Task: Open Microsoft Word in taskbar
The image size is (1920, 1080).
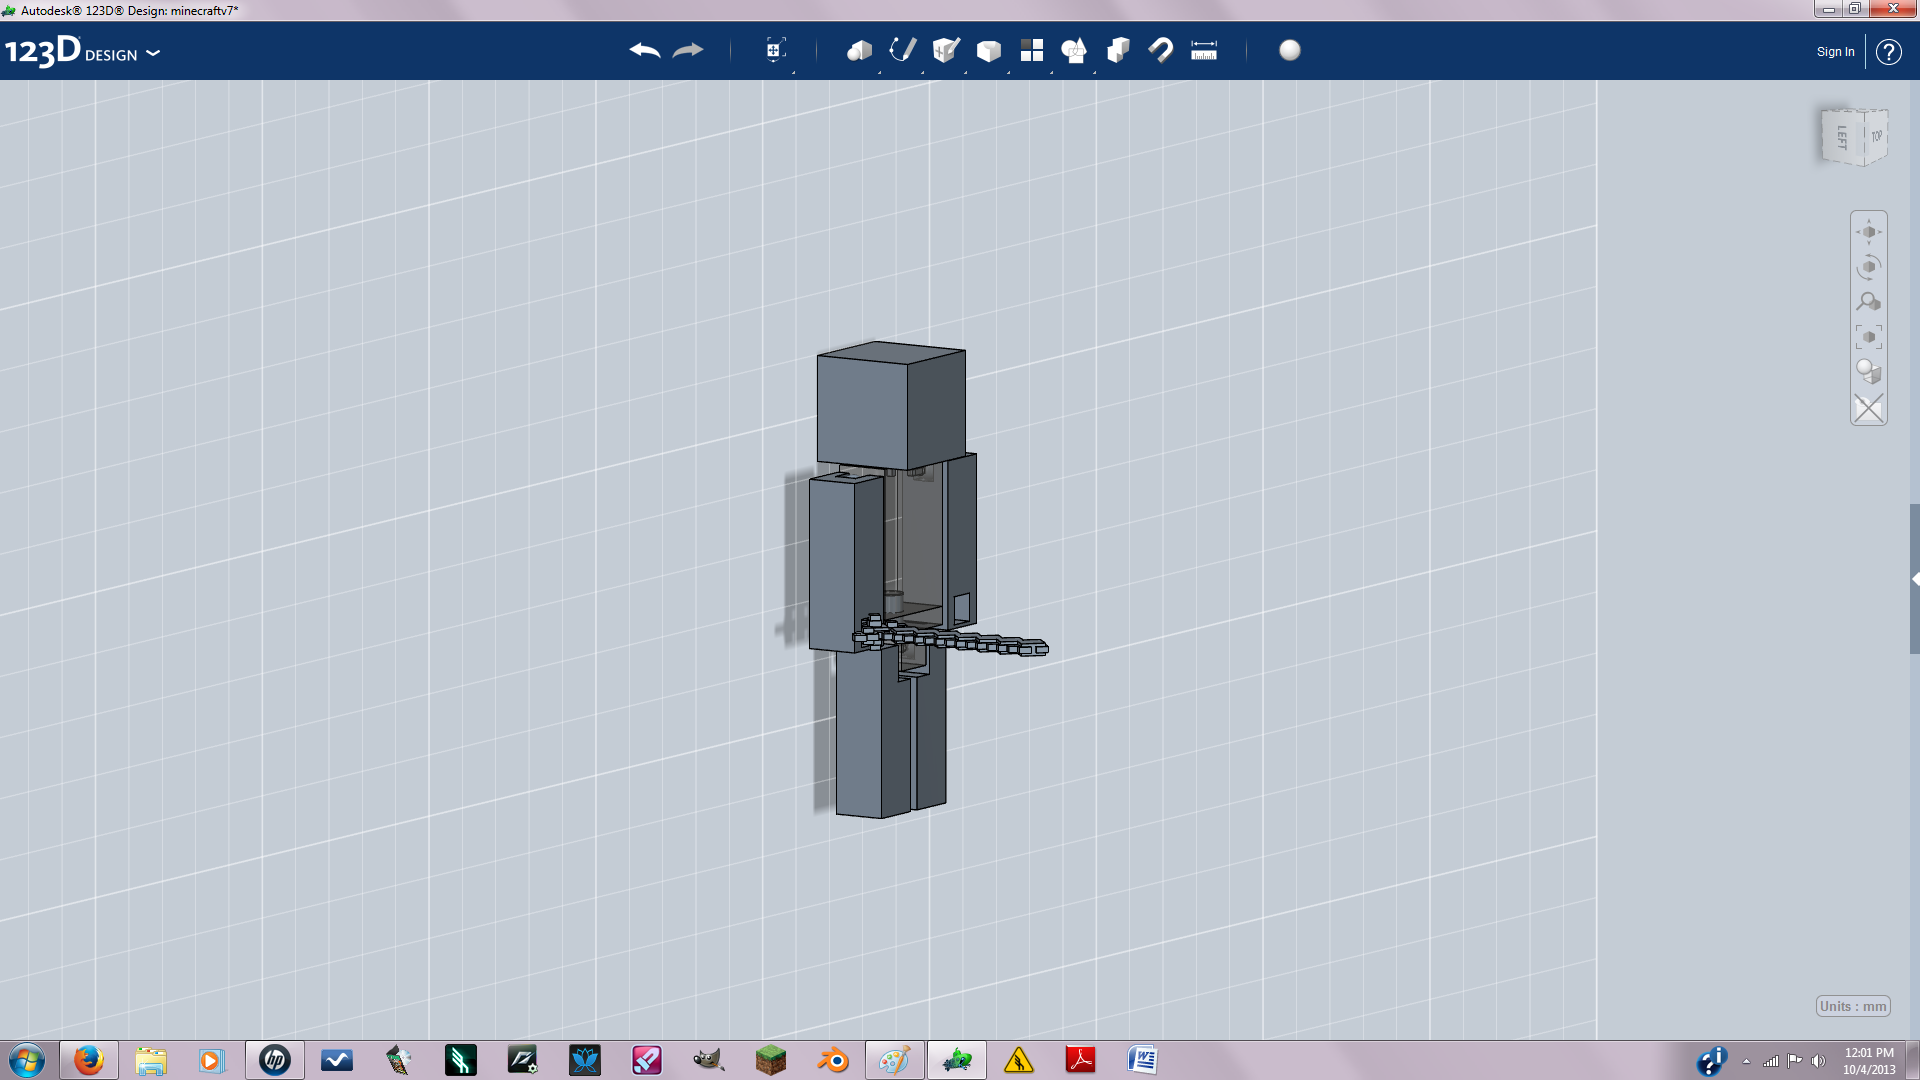Action: click(x=1142, y=1060)
